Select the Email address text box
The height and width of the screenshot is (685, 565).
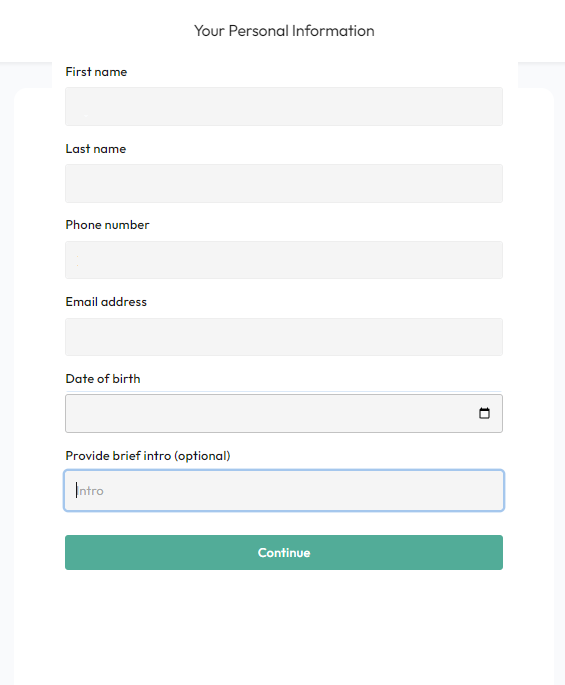click(284, 337)
